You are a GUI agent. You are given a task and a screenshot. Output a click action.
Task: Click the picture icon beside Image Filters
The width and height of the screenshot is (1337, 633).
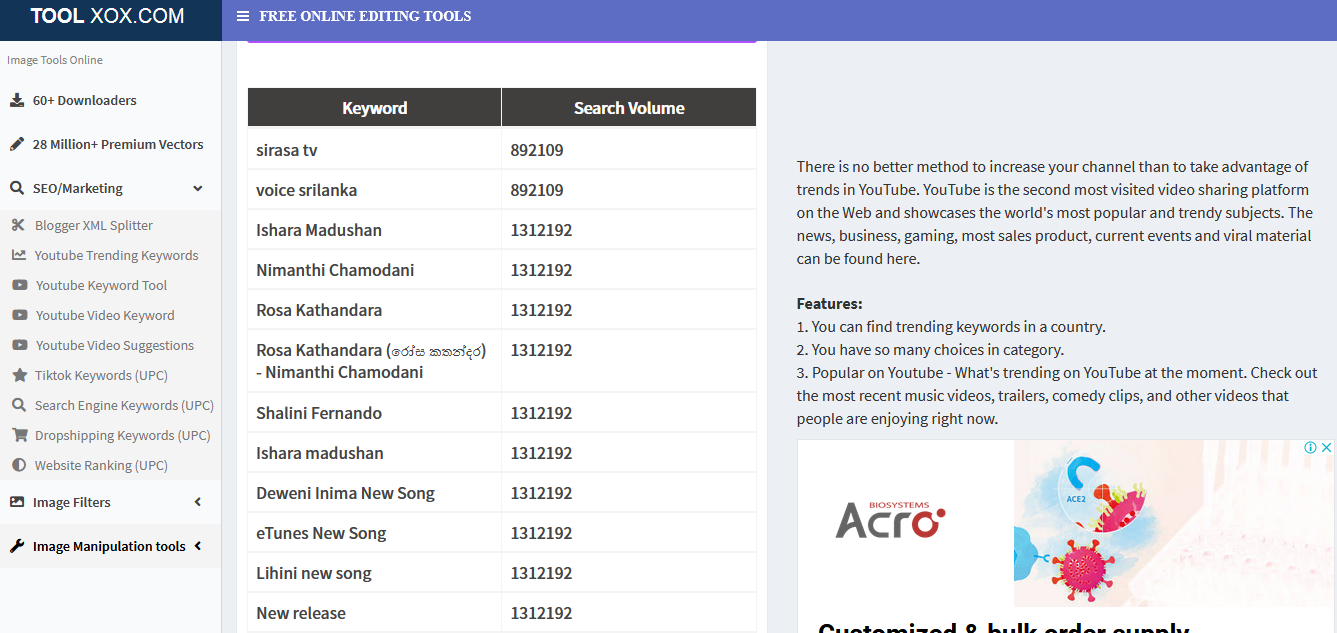(x=17, y=502)
